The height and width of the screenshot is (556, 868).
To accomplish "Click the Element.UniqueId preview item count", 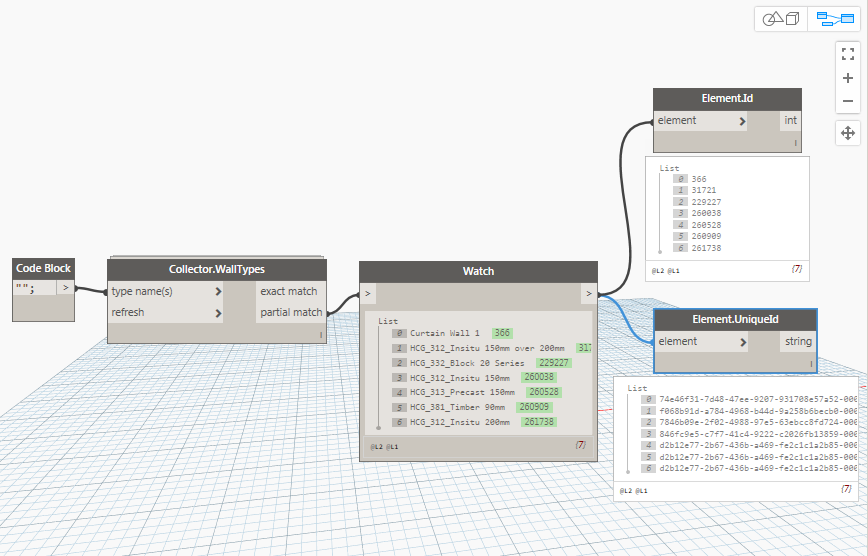I will 846,488.
